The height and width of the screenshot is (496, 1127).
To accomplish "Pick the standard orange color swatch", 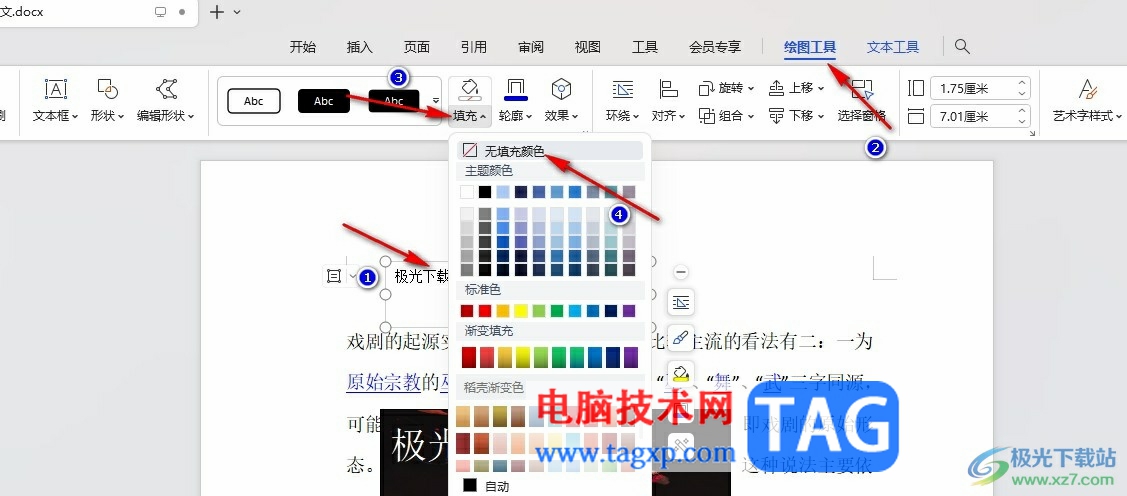I will [503, 311].
